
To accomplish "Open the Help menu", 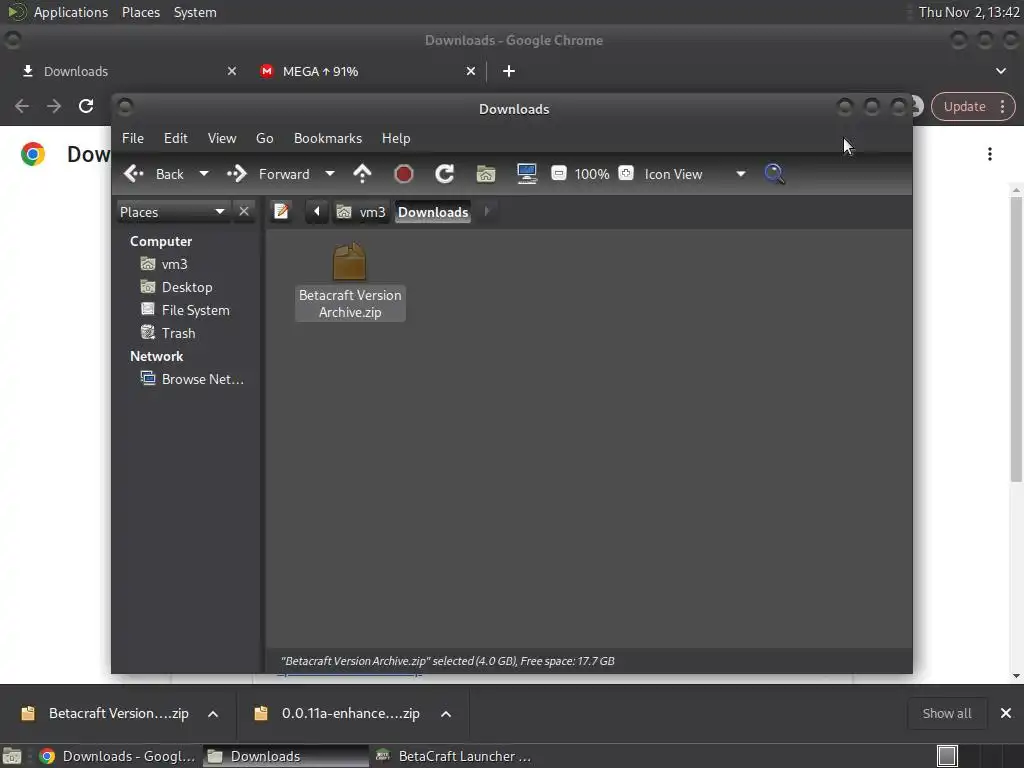I will click(x=396, y=138).
